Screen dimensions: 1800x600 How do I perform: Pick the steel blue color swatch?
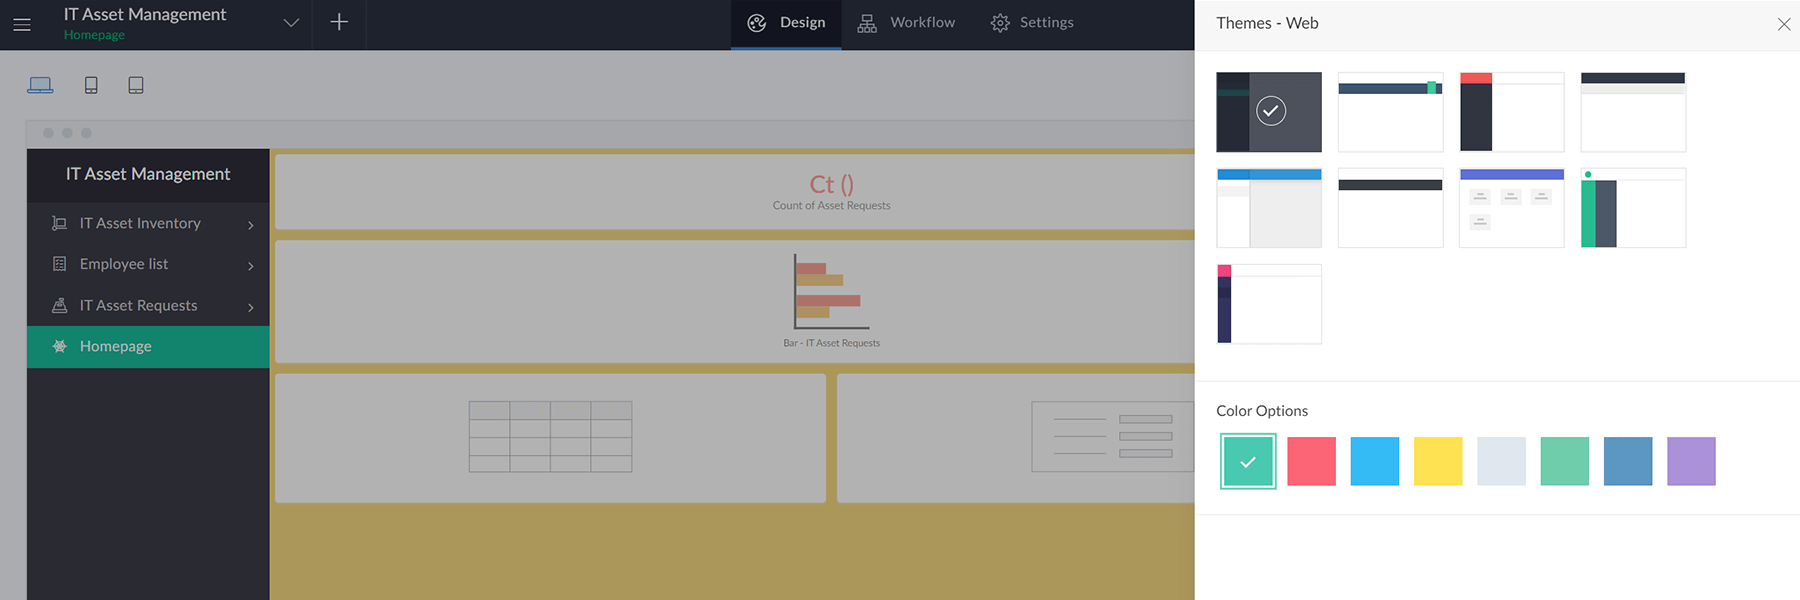[x=1628, y=461]
